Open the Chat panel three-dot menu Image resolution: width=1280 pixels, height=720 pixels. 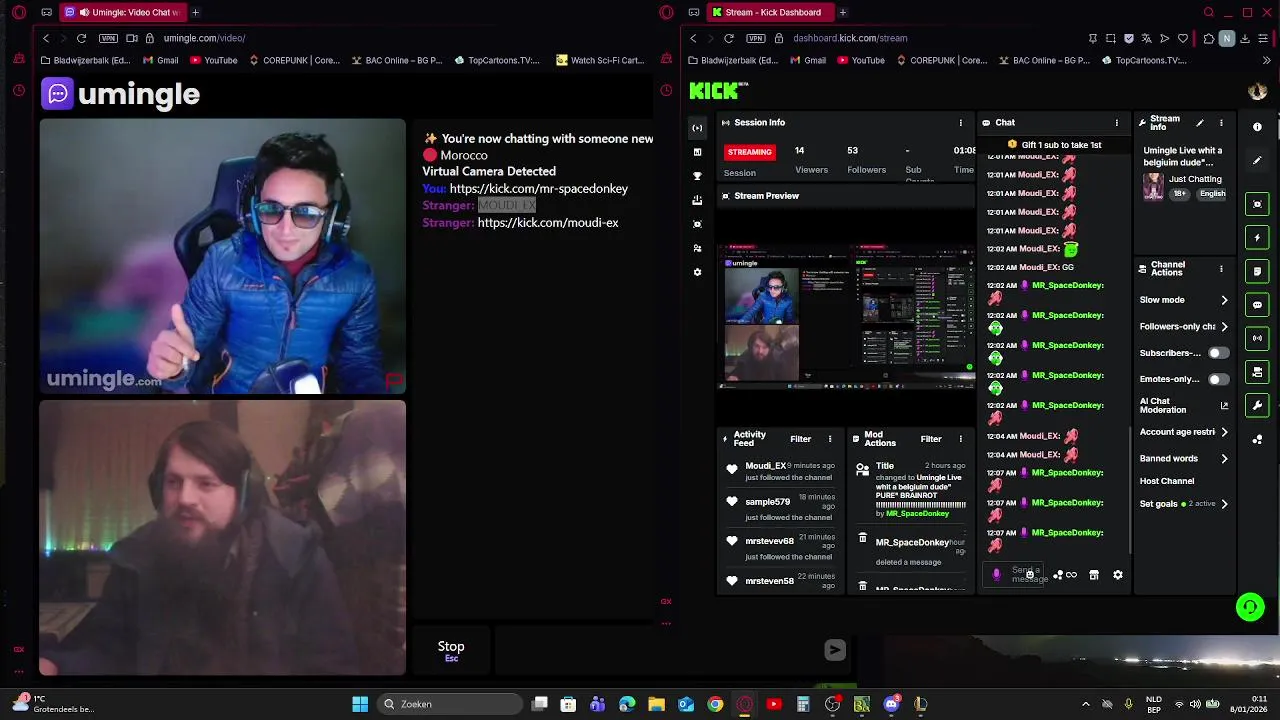[x=1117, y=123]
